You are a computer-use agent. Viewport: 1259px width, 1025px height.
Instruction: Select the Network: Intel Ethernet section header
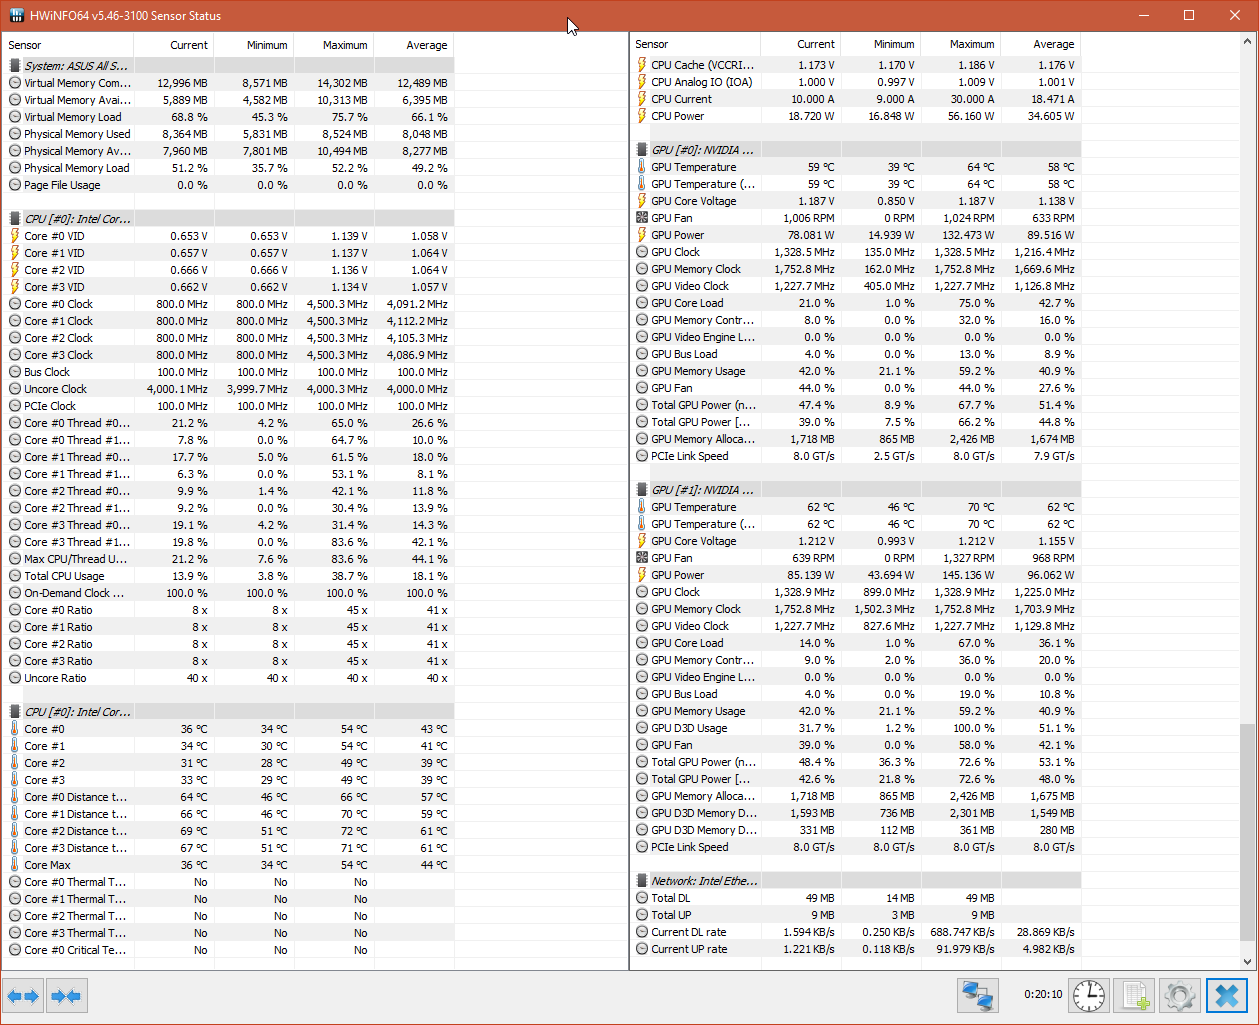pyautogui.click(x=704, y=881)
